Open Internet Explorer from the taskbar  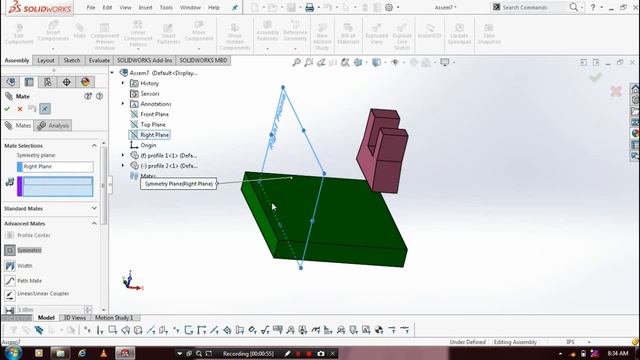click(x=82, y=353)
